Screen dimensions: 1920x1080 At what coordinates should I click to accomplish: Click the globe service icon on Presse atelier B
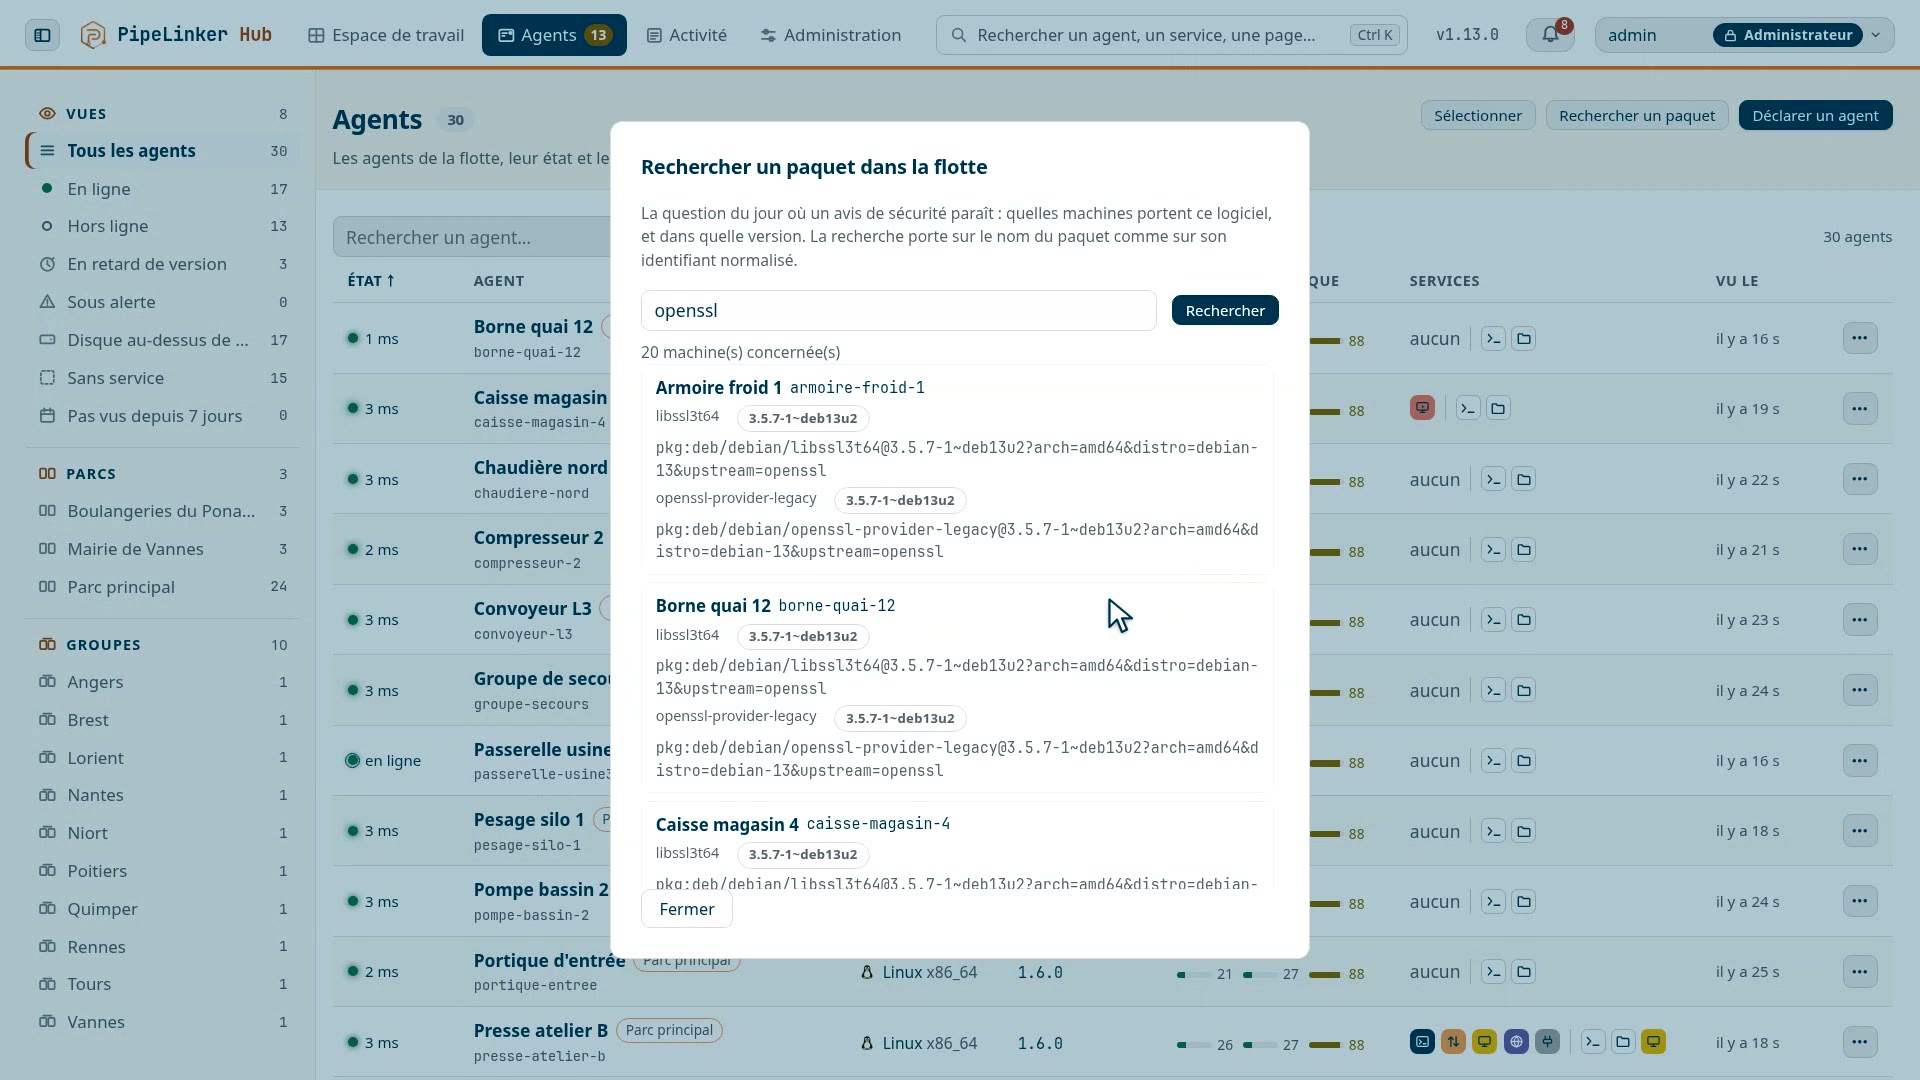pos(1516,1042)
